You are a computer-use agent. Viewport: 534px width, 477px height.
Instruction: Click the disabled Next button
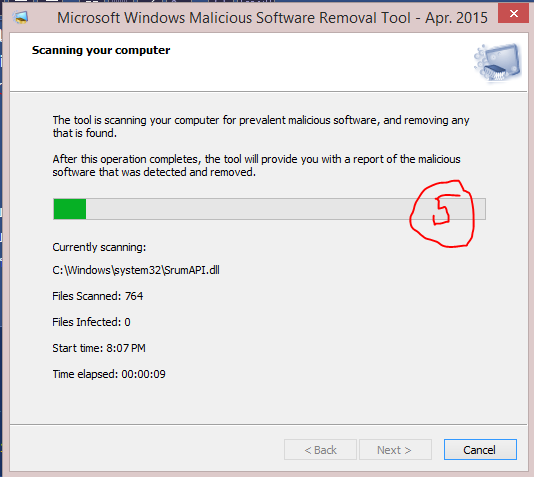pos(395,449)
